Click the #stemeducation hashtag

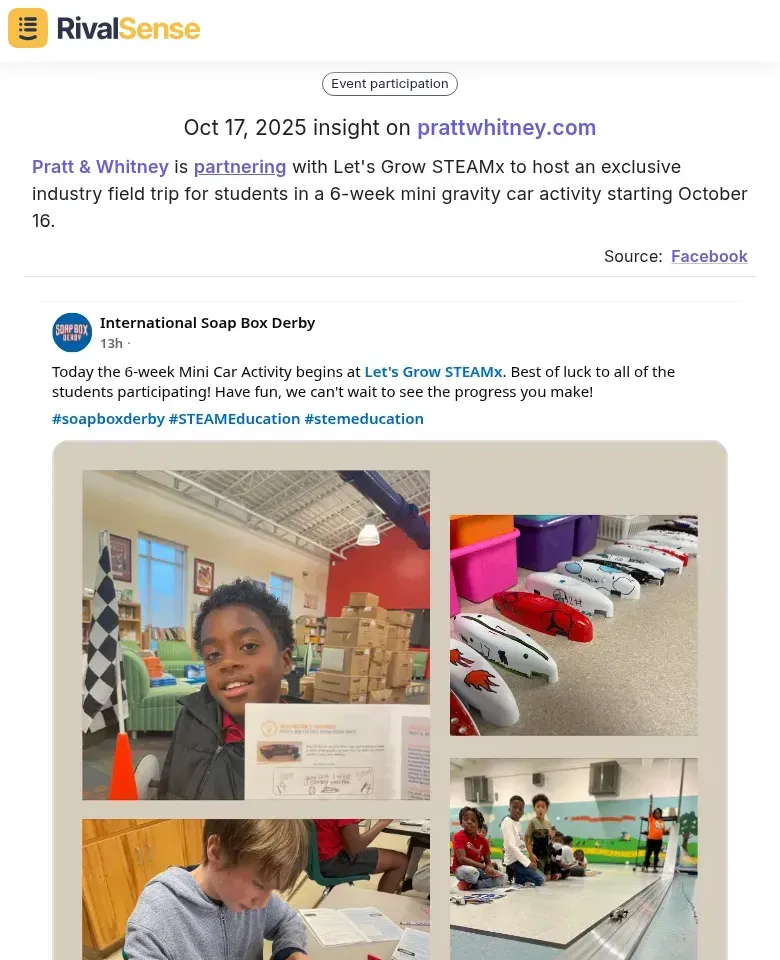click(x=364, y=419)
